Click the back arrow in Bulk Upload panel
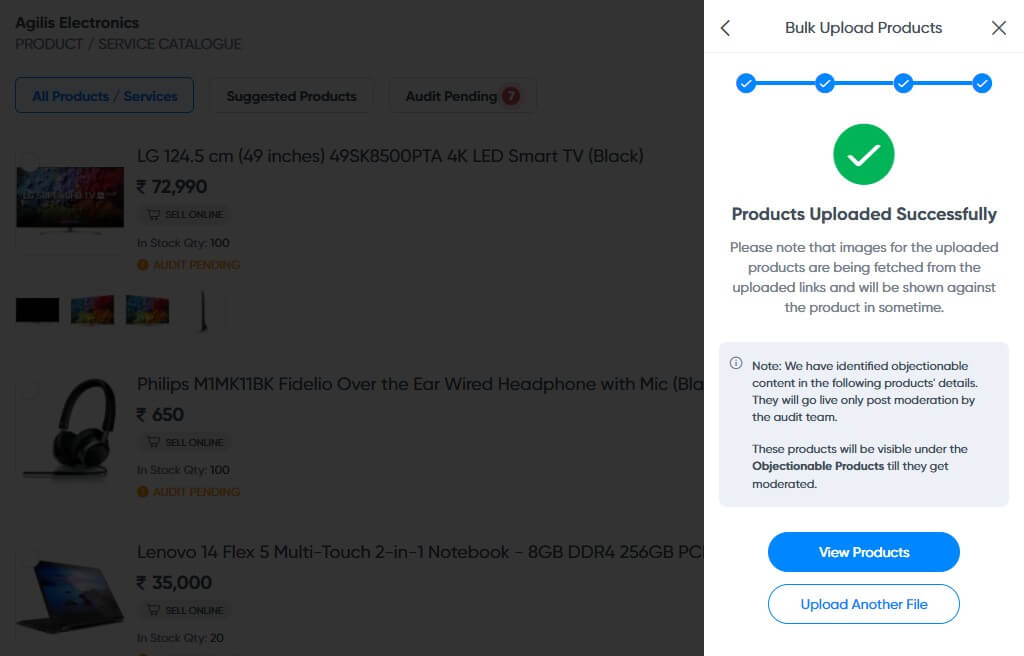The width and height of the screenshot is (1024, 656). pos(725,28)
